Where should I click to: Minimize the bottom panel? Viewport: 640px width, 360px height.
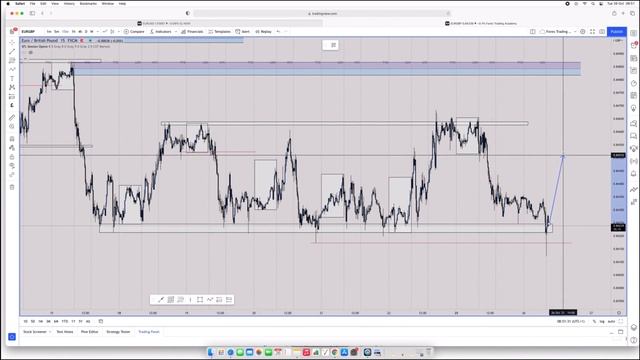[x=611, y=332]
